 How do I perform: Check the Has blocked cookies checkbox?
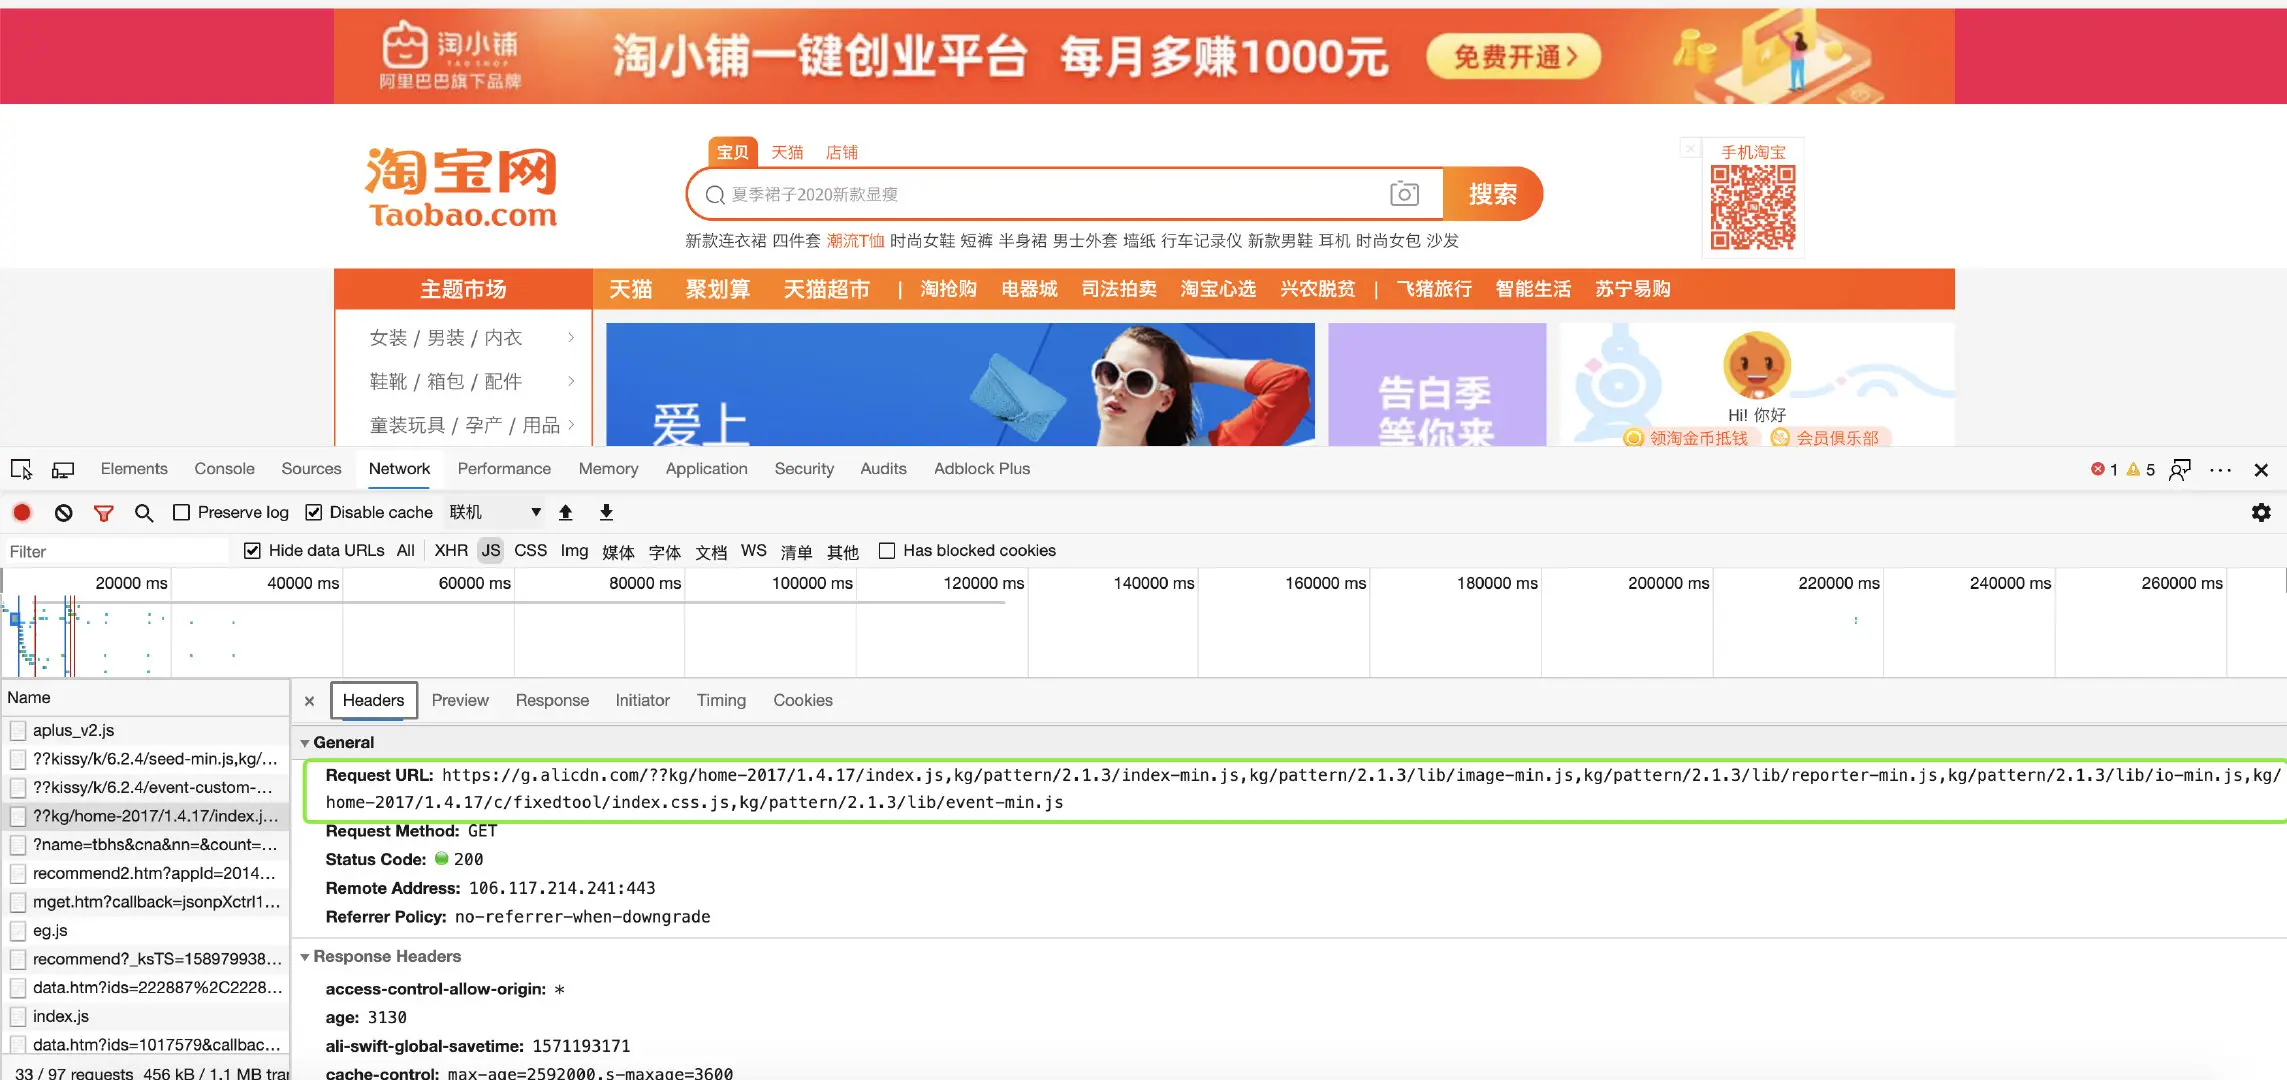[x=886, y=551]
